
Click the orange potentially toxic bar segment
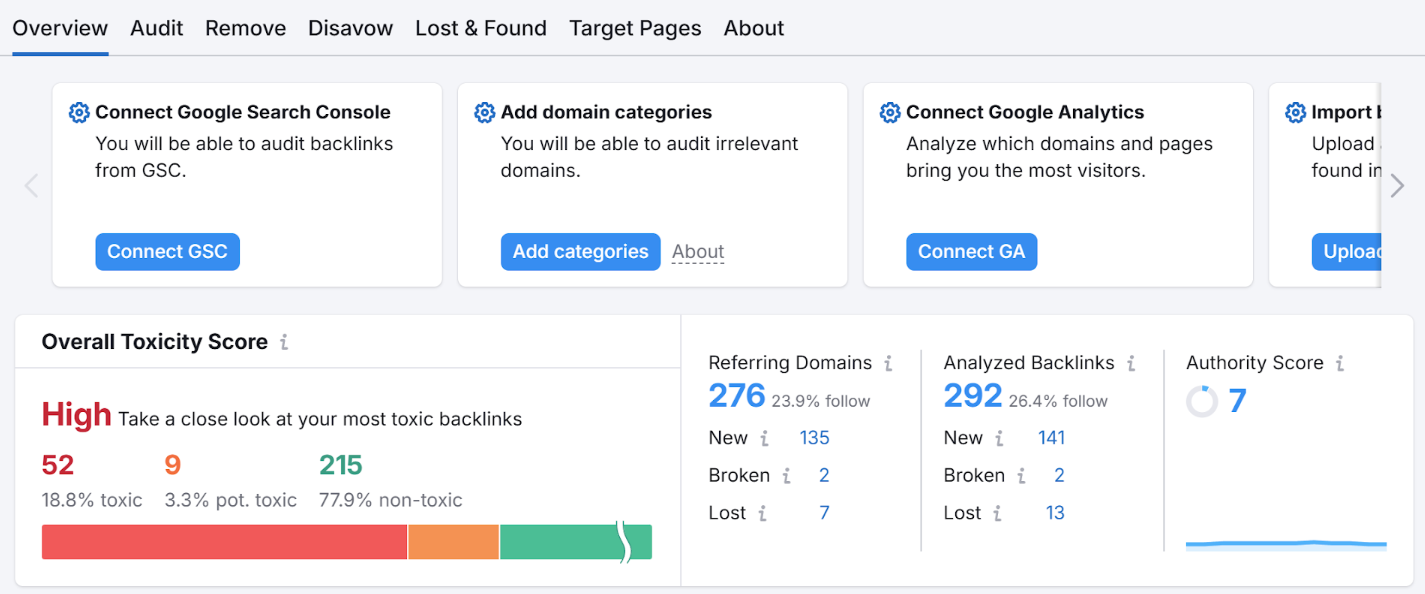(x=453, y=542)
